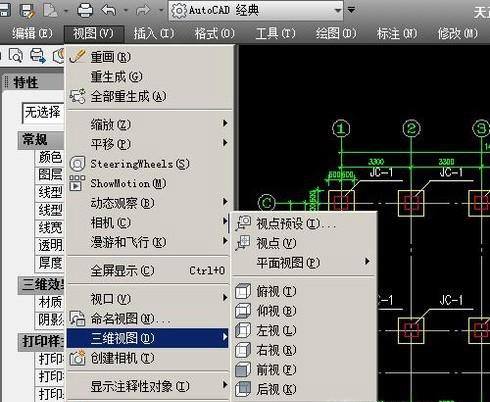Click the 特性 palette title

tap(25, 82)
